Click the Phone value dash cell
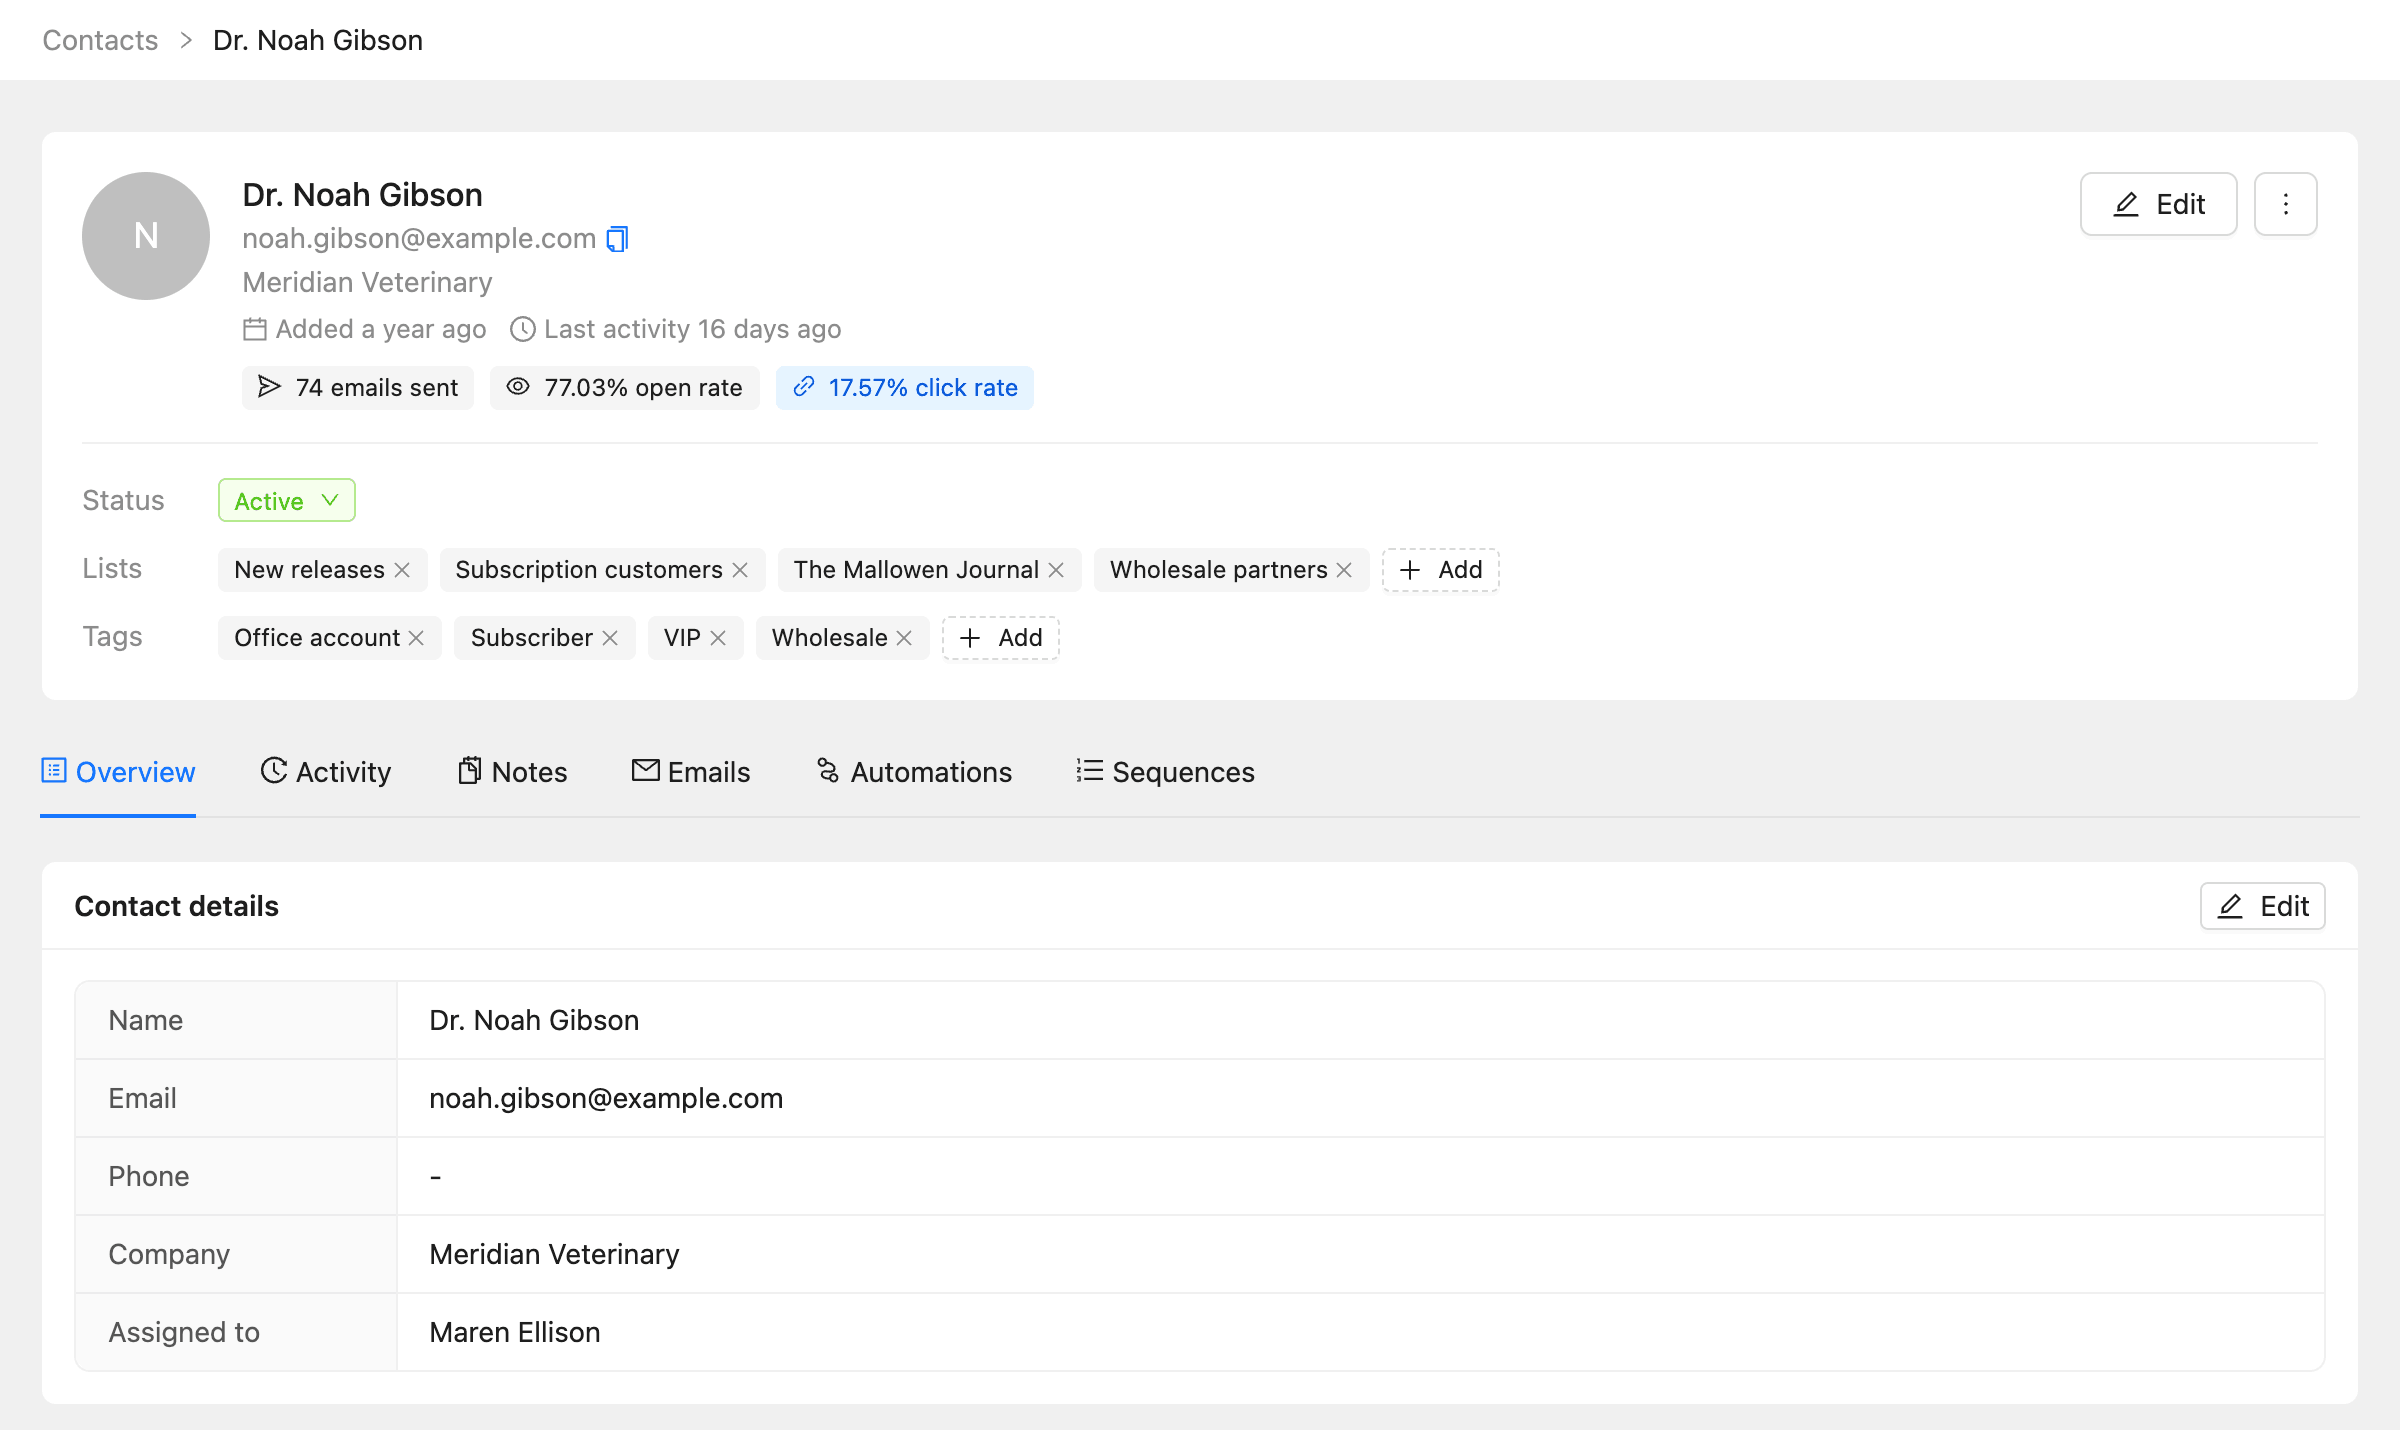The height and width of the screenshot is (1430, 2400). point(1360,1176)
